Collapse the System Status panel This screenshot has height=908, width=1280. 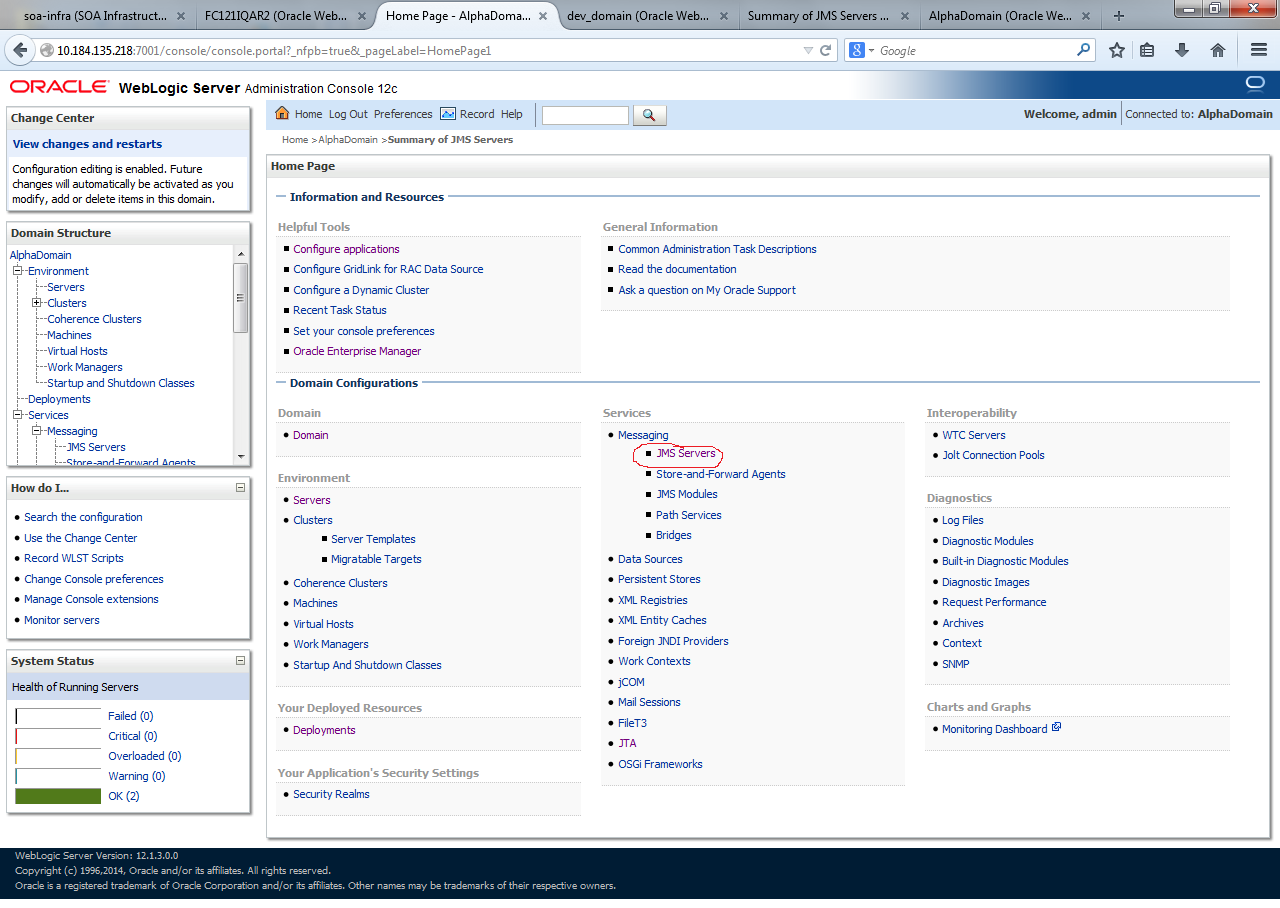[240, 660]
